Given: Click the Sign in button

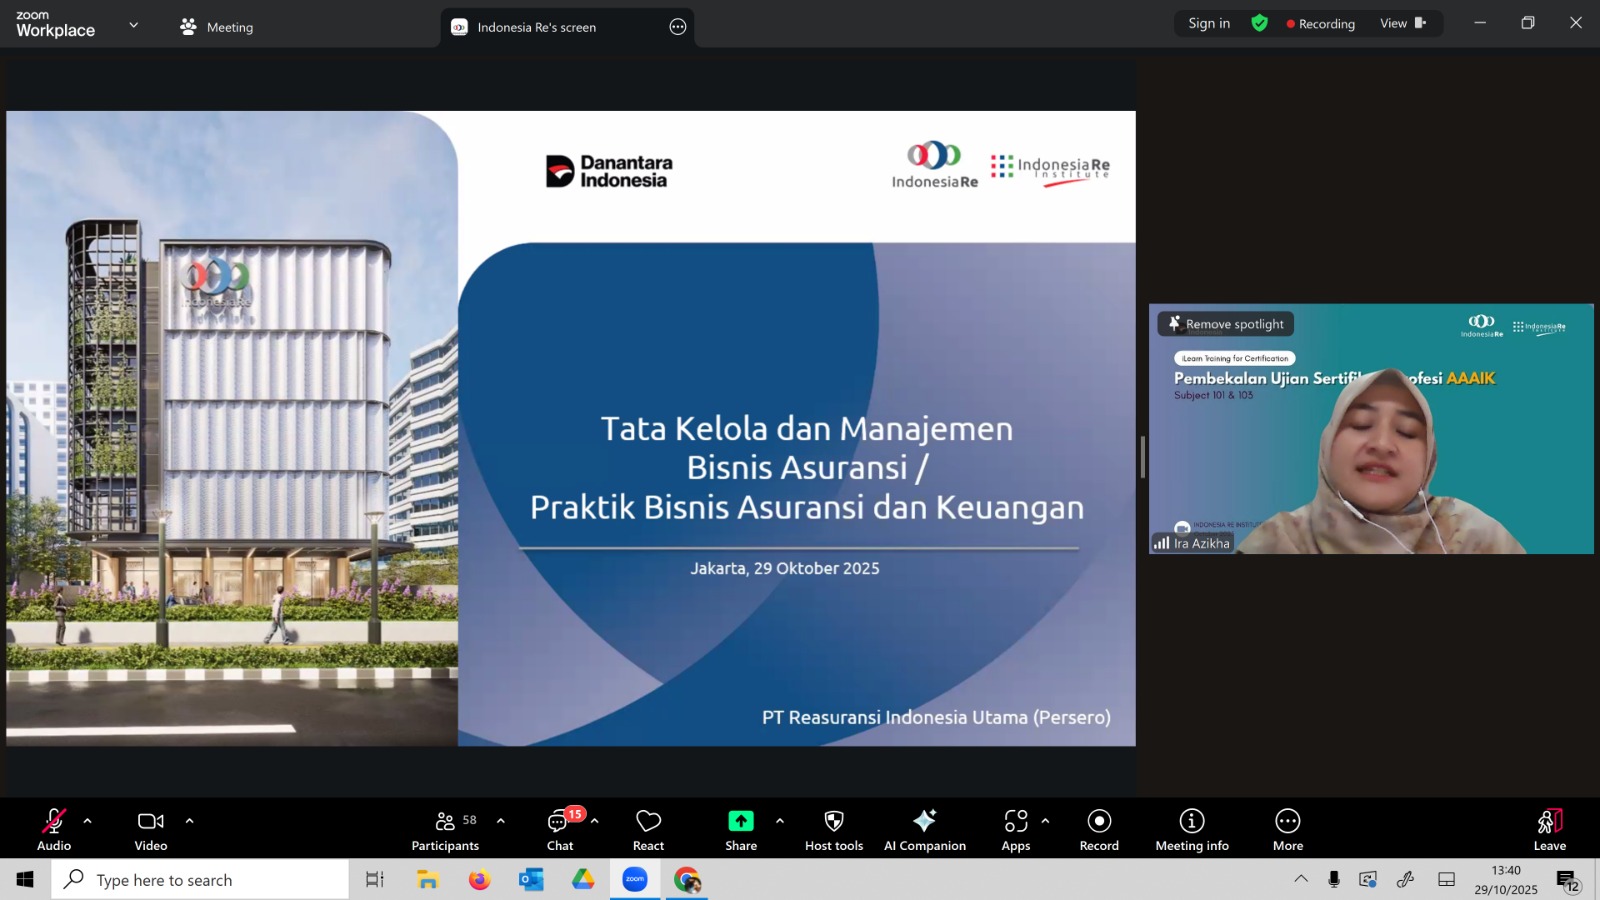Looking at the screenshot, I should (1209, 23).
